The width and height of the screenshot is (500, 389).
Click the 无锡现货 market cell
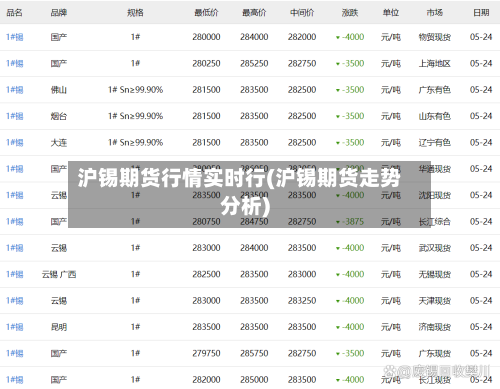pos(435,274)
